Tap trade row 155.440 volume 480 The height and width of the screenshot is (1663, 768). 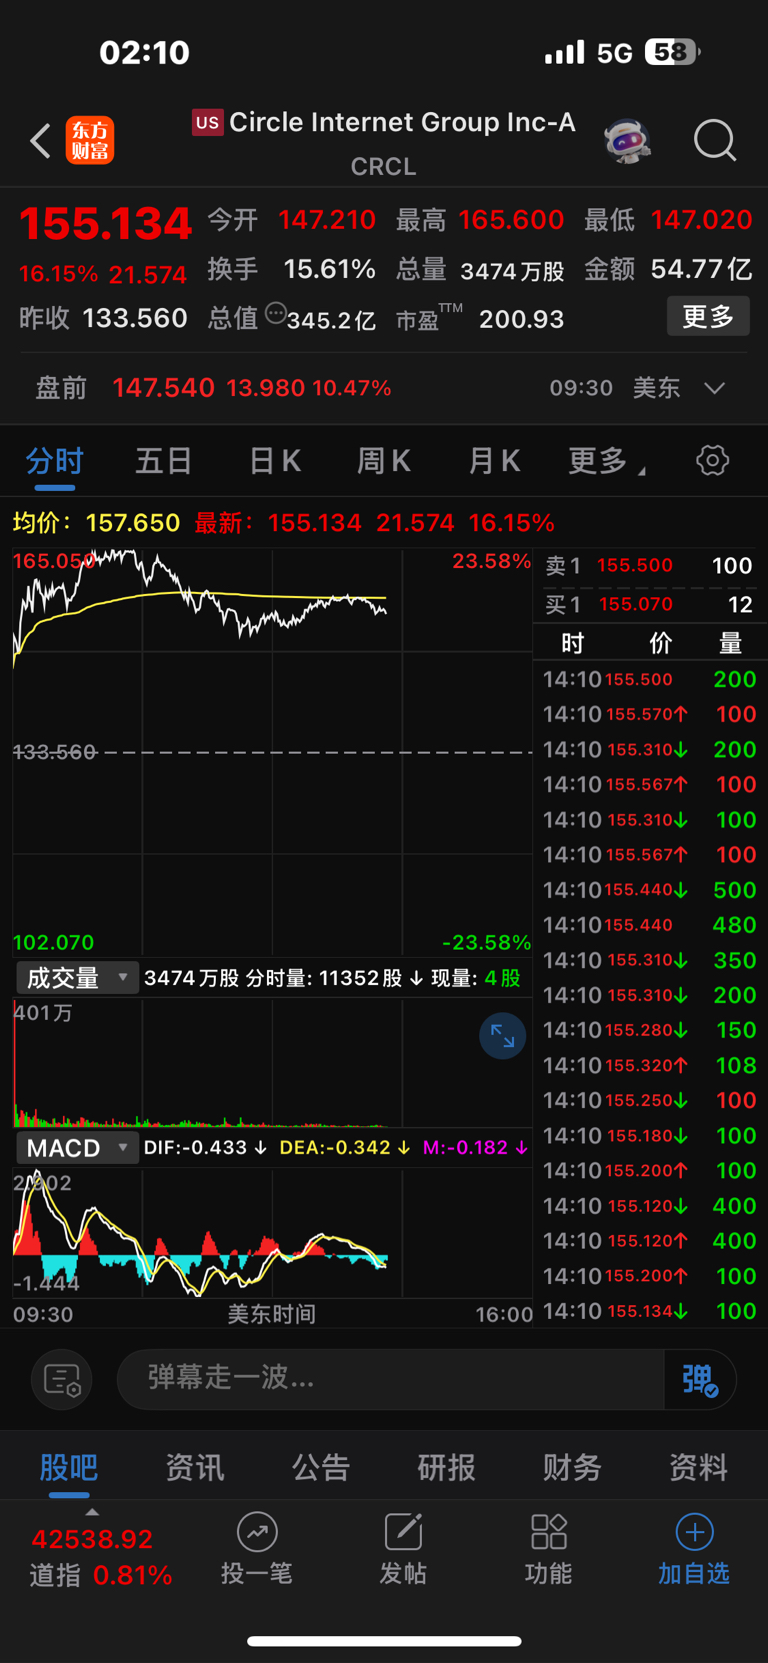click(650, 925)
